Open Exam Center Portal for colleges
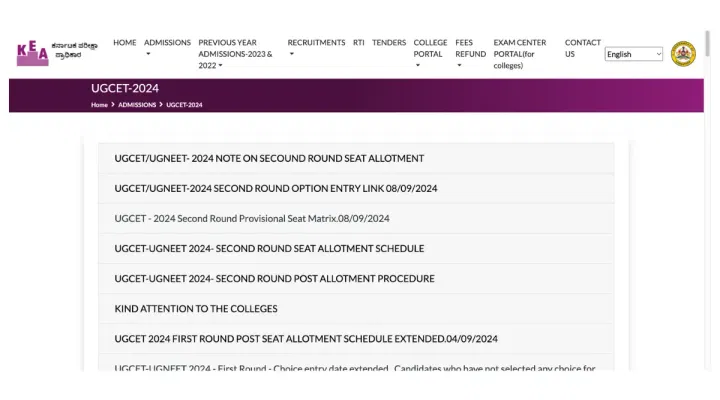 (520, 54)
